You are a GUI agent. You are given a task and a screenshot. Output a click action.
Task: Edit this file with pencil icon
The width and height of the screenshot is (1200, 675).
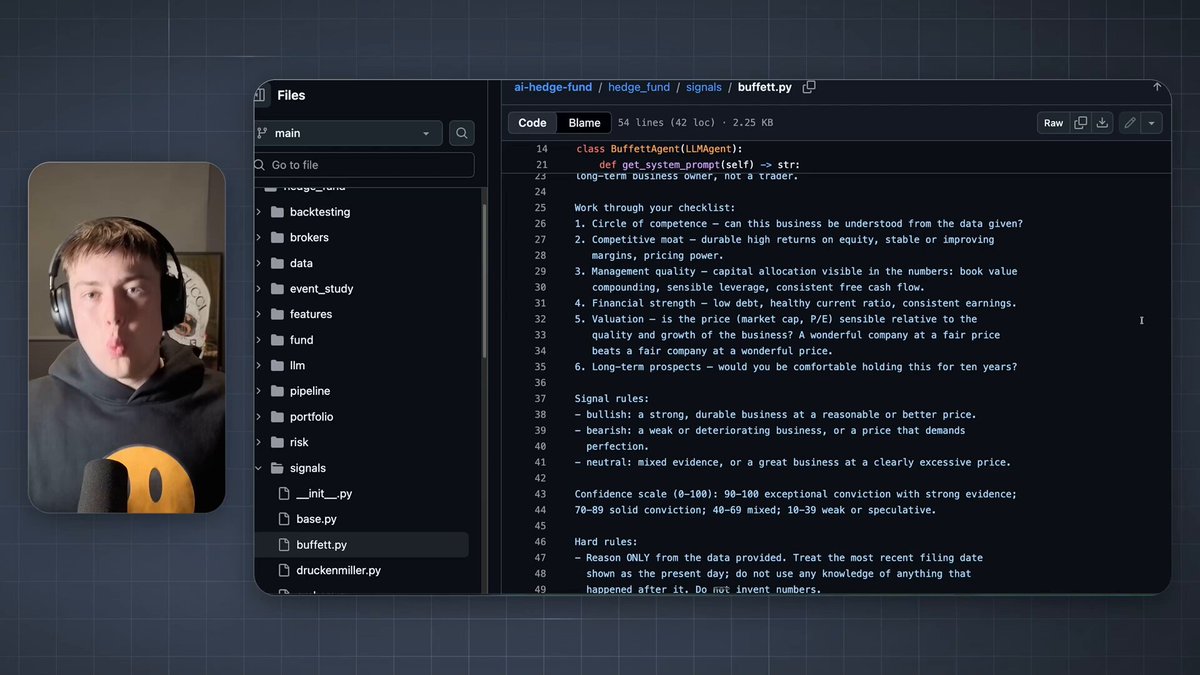(1130, 123)
